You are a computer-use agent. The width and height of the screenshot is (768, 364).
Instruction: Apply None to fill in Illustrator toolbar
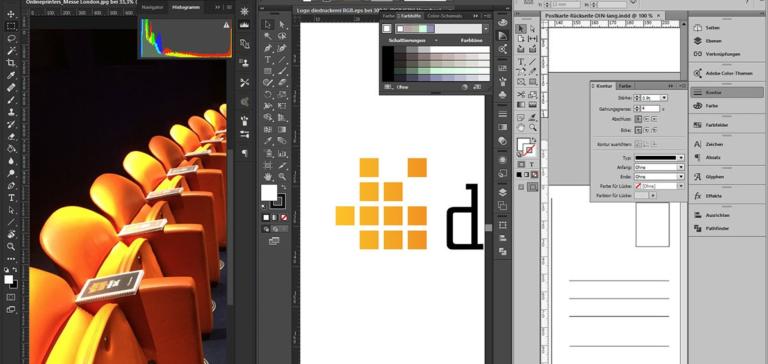pos(284,218)
